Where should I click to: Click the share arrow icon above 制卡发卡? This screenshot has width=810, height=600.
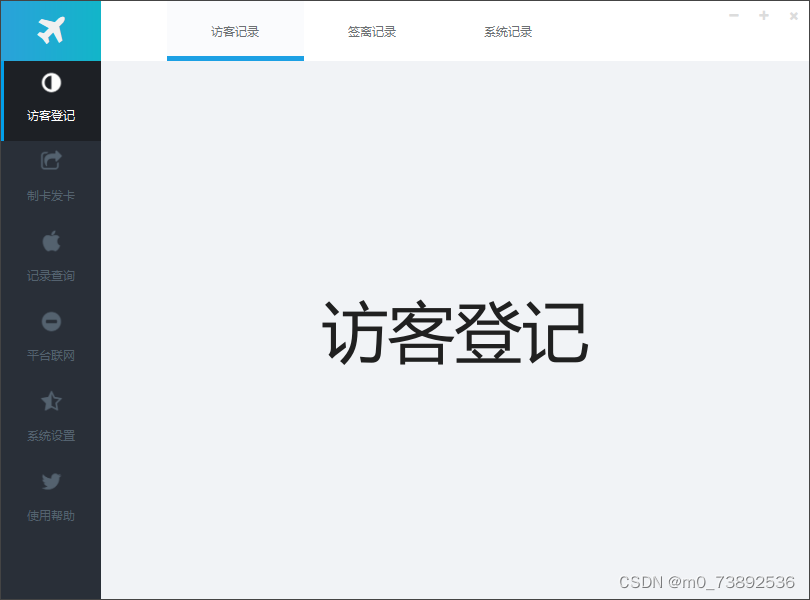click(50, 161)
